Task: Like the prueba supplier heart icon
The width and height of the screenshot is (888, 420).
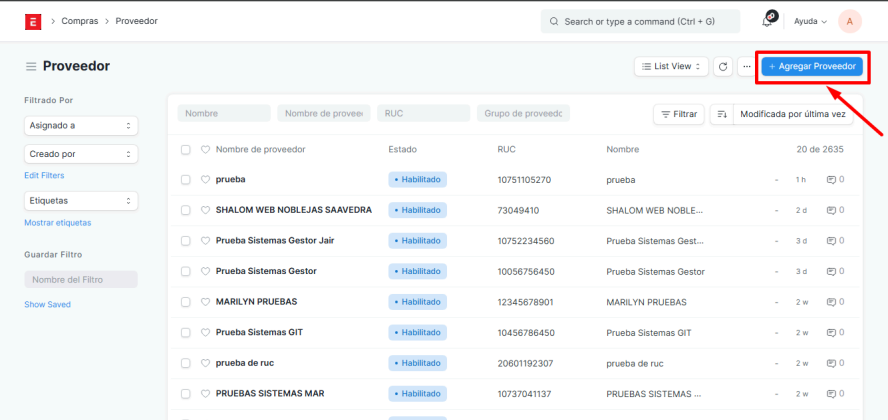Action: pyautogui.click(x=205, y=180)
